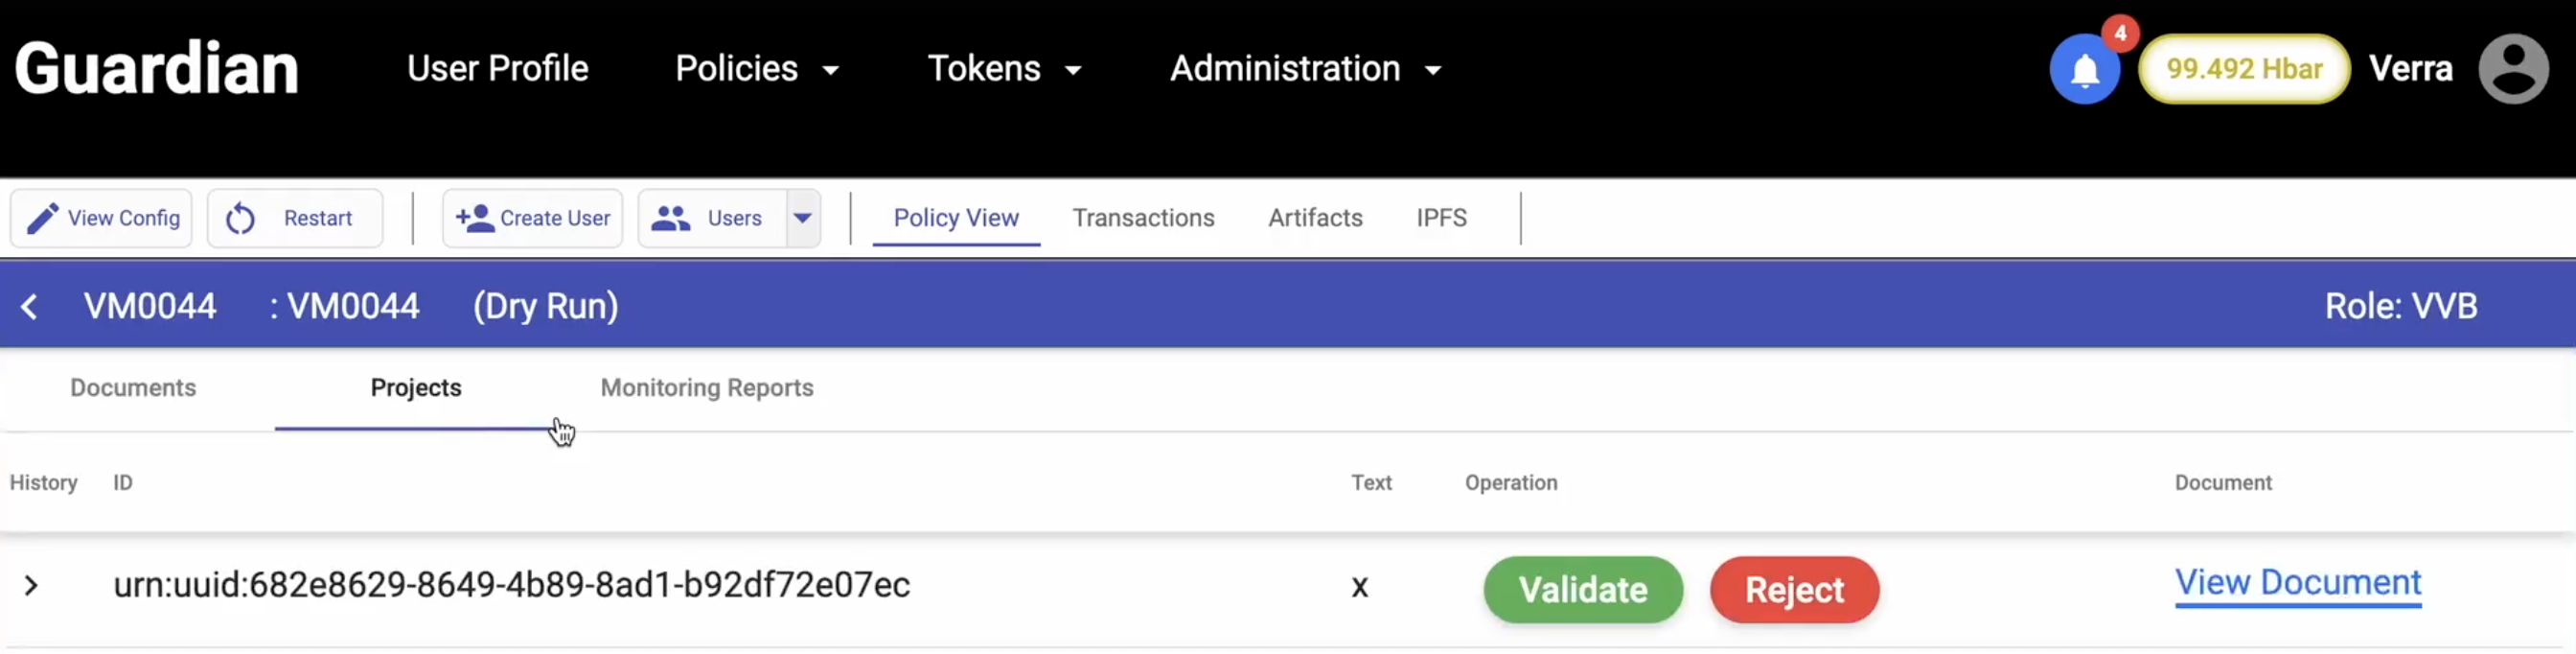Click the Create User add-person icon
The height and width of the screenshot is (654, 2576).
474,218
